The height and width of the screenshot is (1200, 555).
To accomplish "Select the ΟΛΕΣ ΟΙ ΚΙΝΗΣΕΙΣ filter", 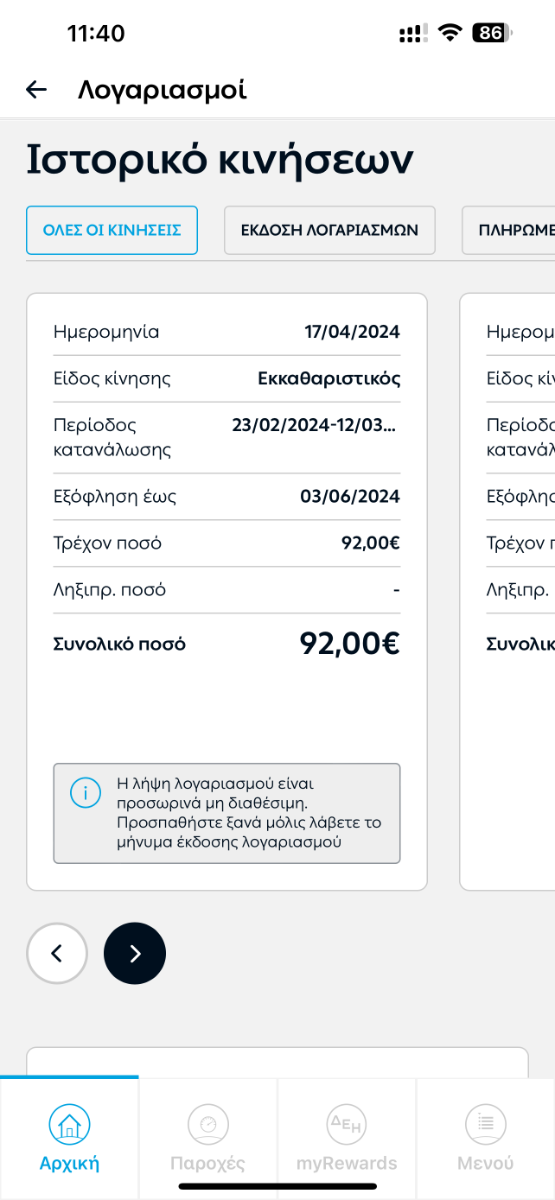I will pos(112,230).
